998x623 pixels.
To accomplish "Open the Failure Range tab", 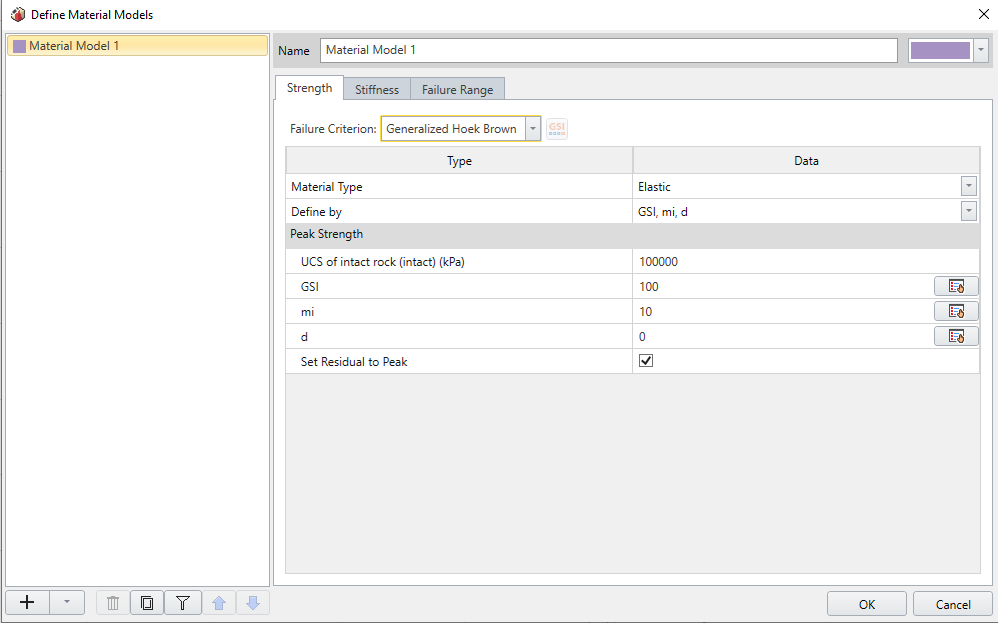I will (457, 89).
